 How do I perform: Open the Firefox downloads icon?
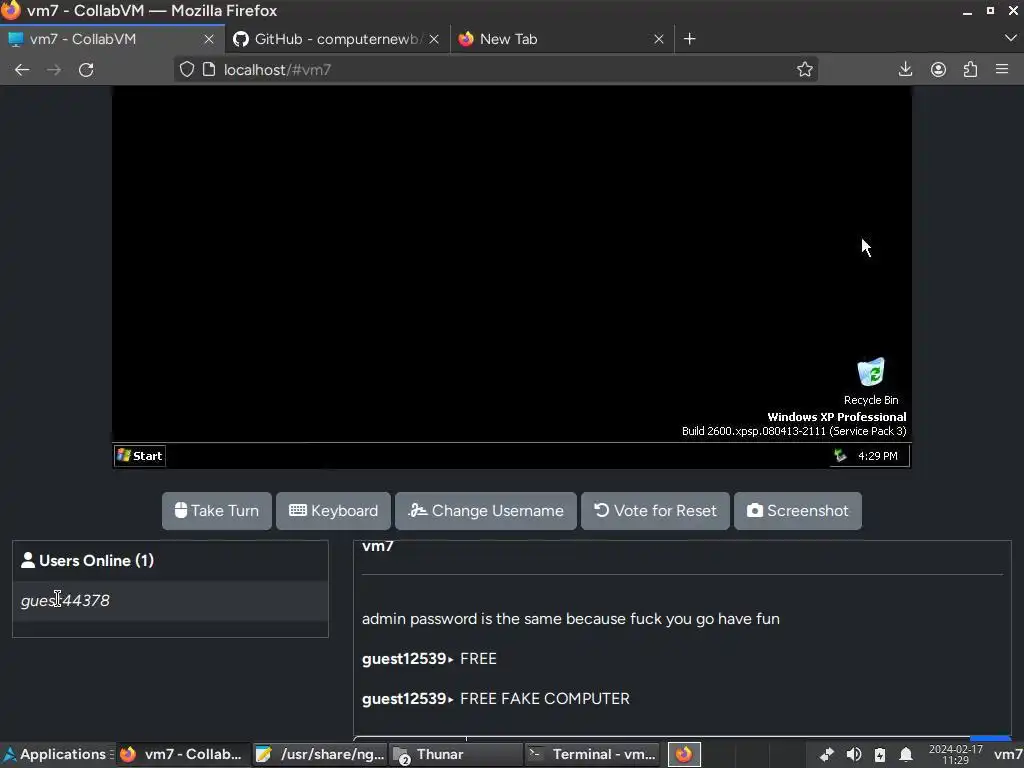pyautogui.click(x=905, y=69)
